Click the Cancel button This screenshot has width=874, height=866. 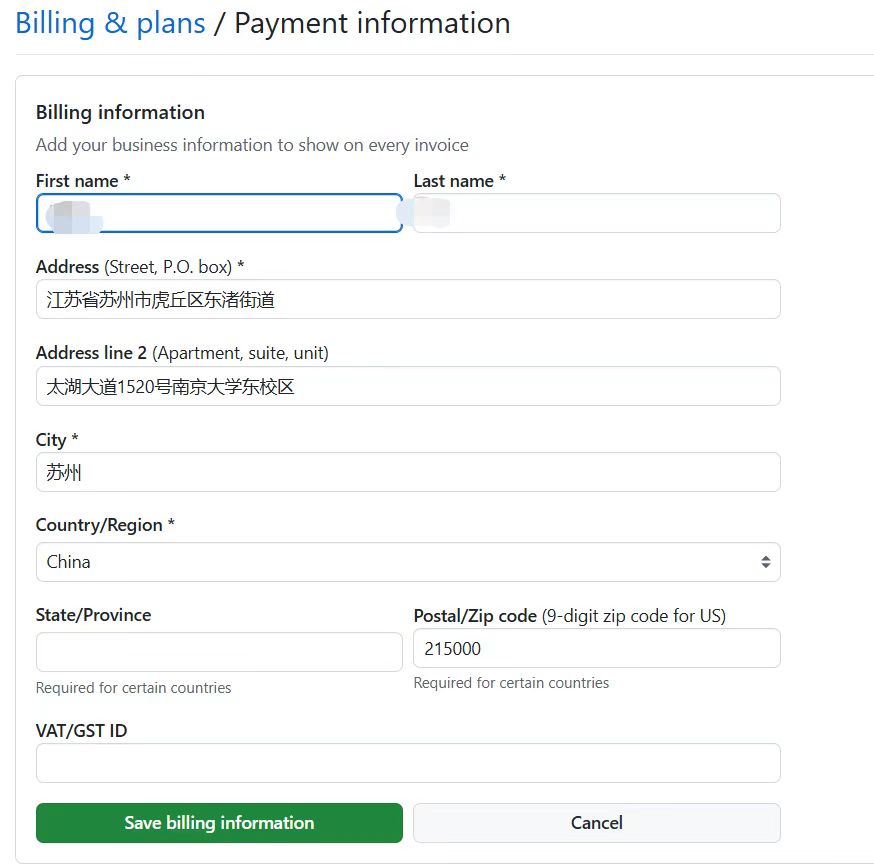click(x=596, y=823)
